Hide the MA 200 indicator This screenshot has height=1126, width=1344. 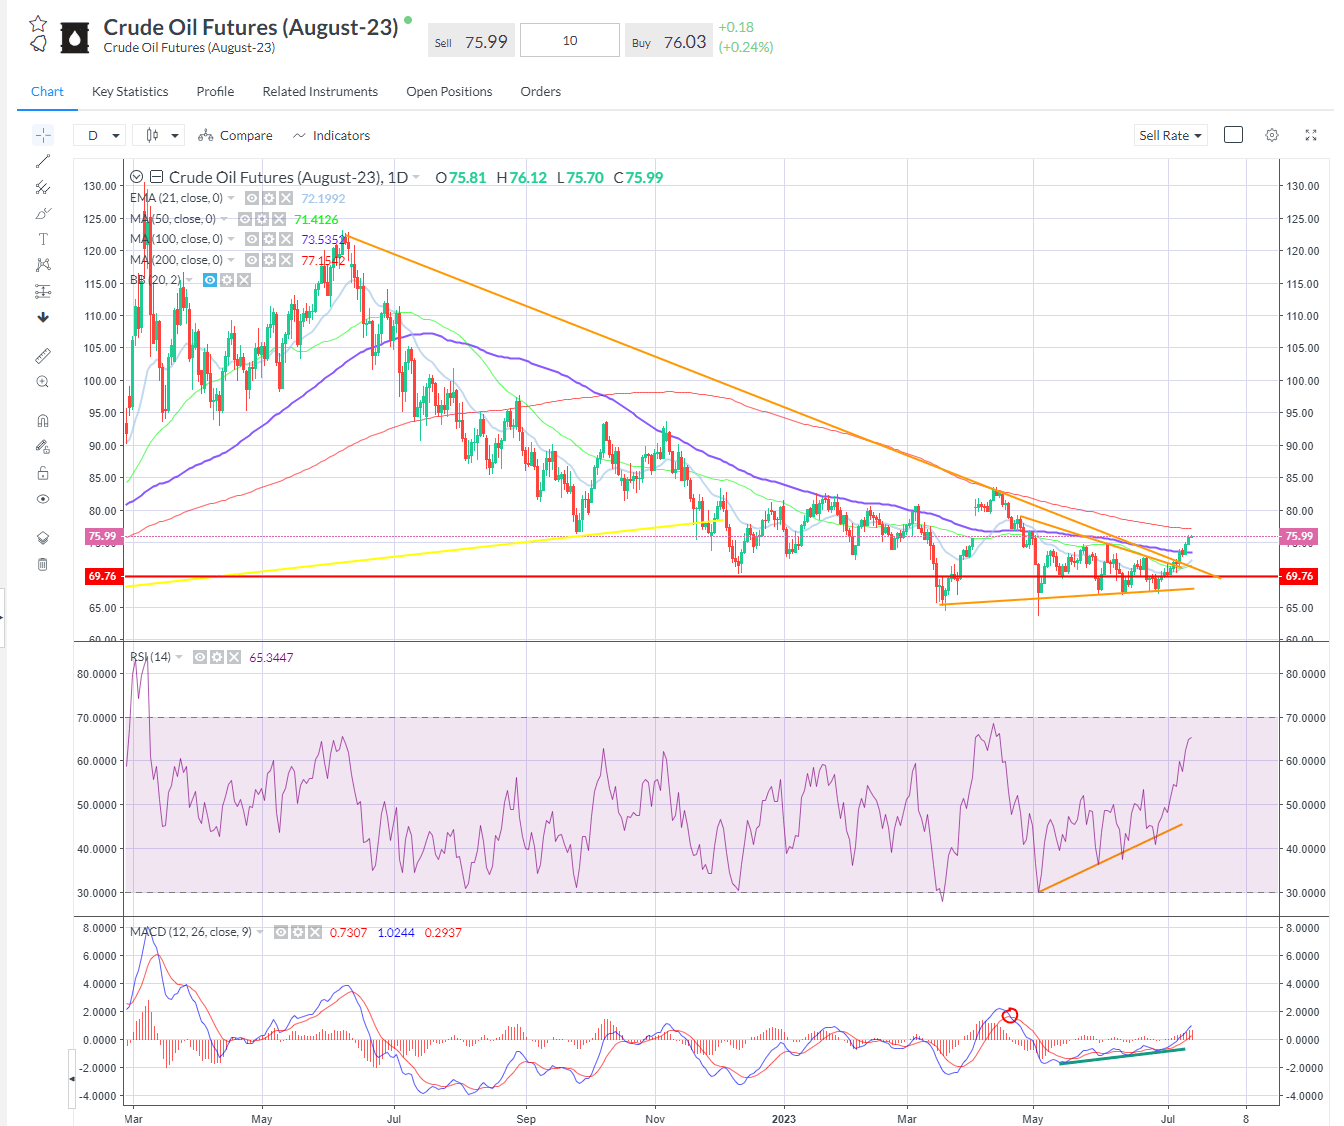pos(252,260)
